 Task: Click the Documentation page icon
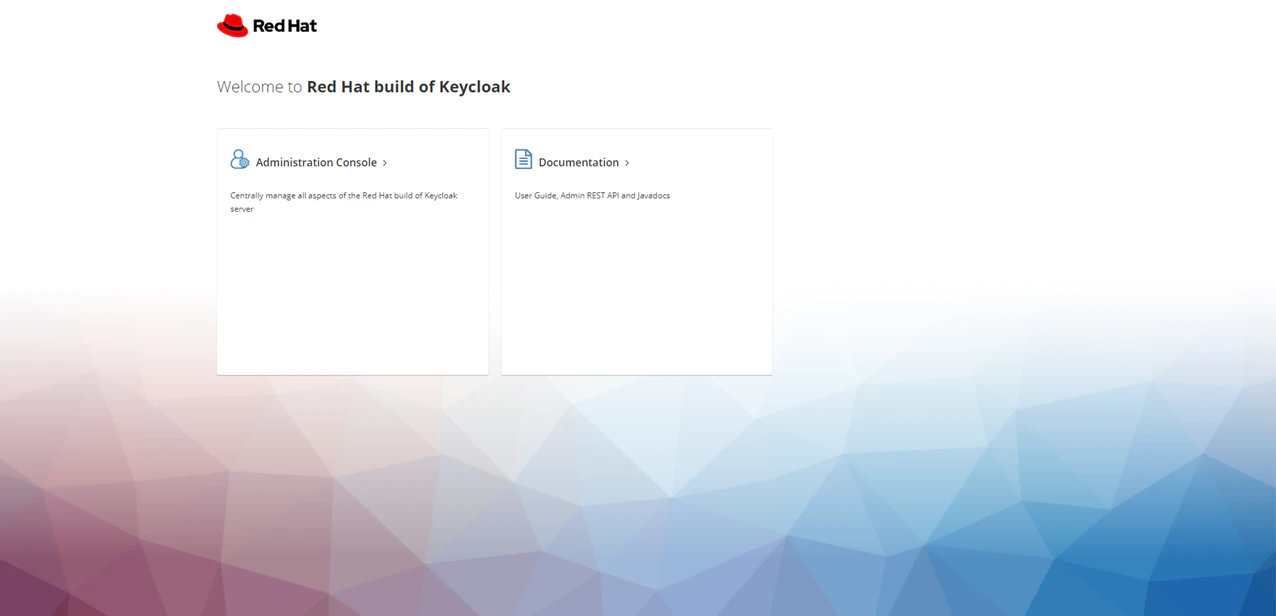[523, 159]
